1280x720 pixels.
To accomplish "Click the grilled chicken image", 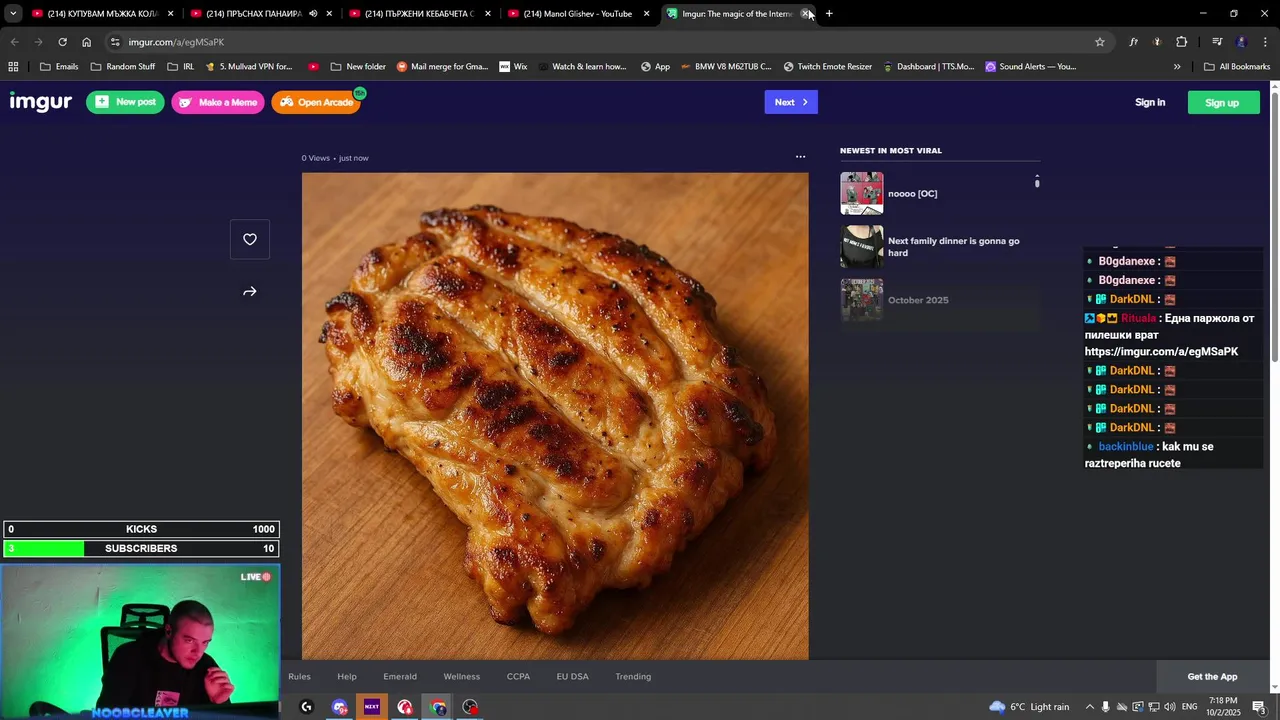I will pyautogui.click(x=555, y=416).
